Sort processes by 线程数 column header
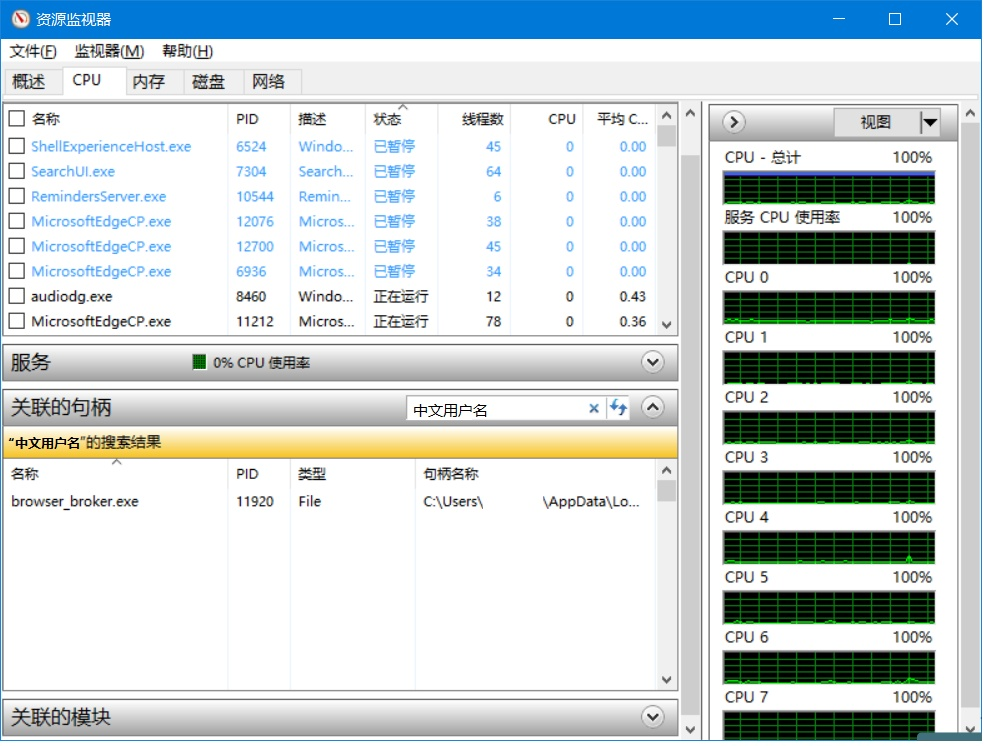 [474, 119]
